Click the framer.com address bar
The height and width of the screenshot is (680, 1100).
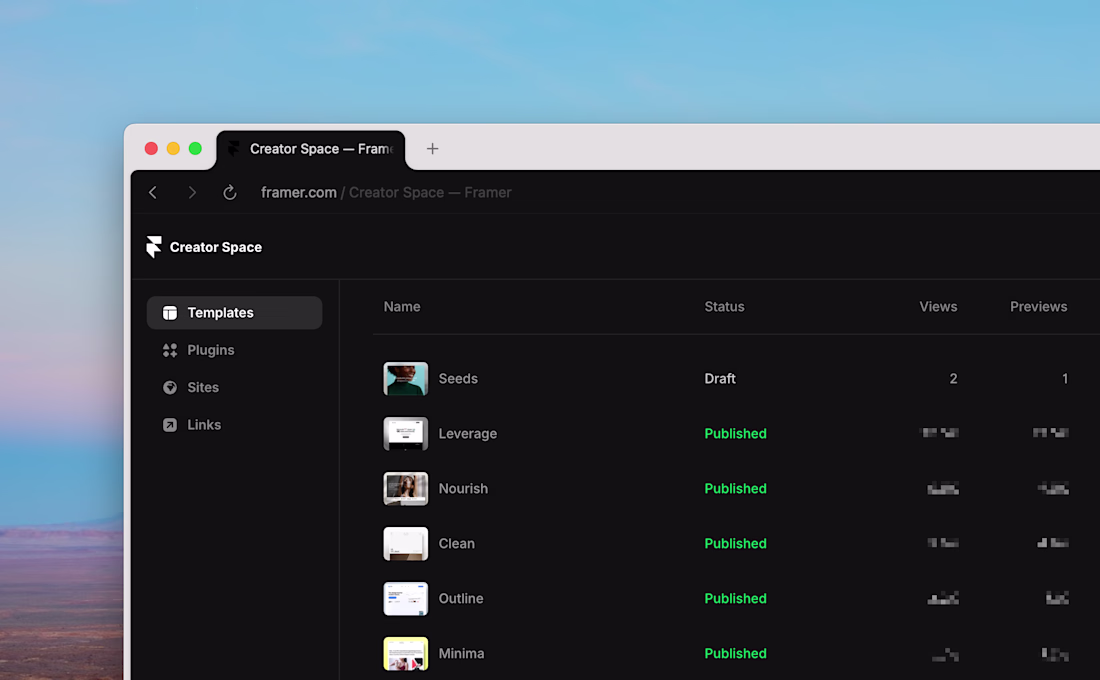tap(386, 193)
